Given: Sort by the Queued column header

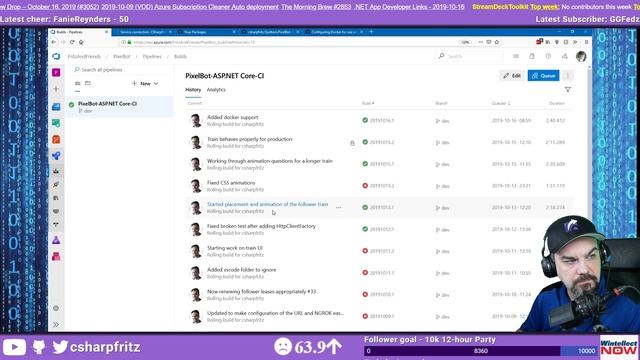Looking at the screenshot, I should [x=501, y=103].
